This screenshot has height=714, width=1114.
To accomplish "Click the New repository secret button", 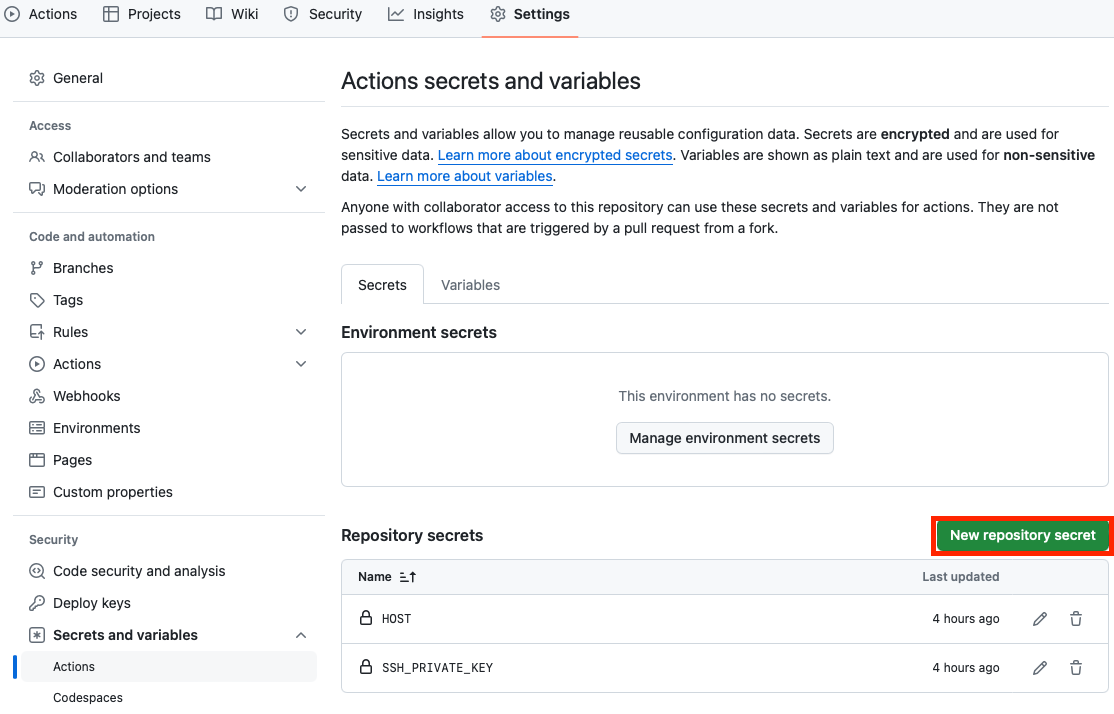I will click(1022, 536).
